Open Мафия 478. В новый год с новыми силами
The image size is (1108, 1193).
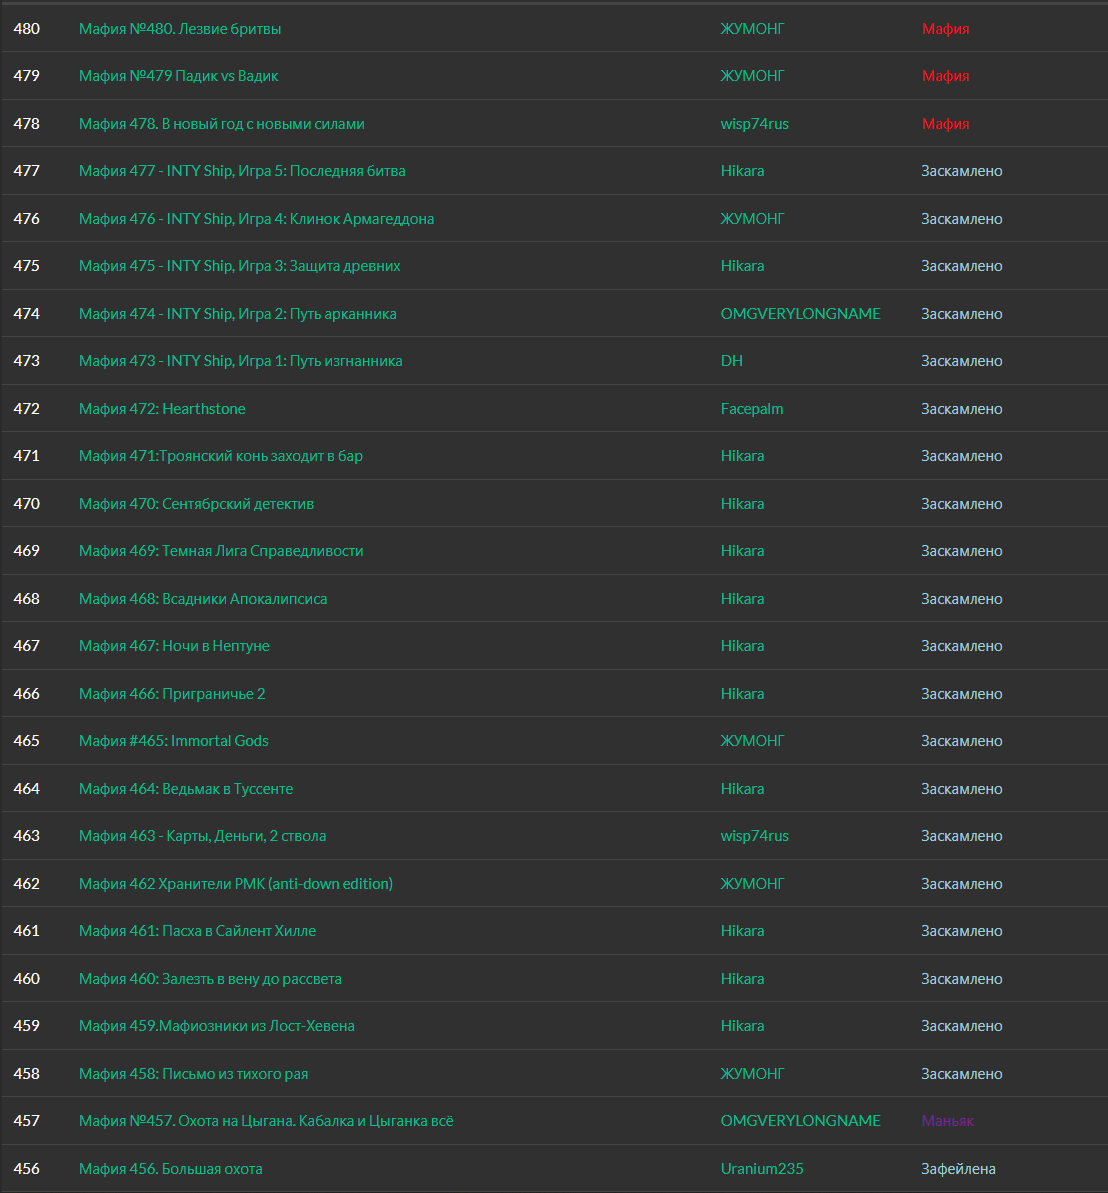pos(221,123)
